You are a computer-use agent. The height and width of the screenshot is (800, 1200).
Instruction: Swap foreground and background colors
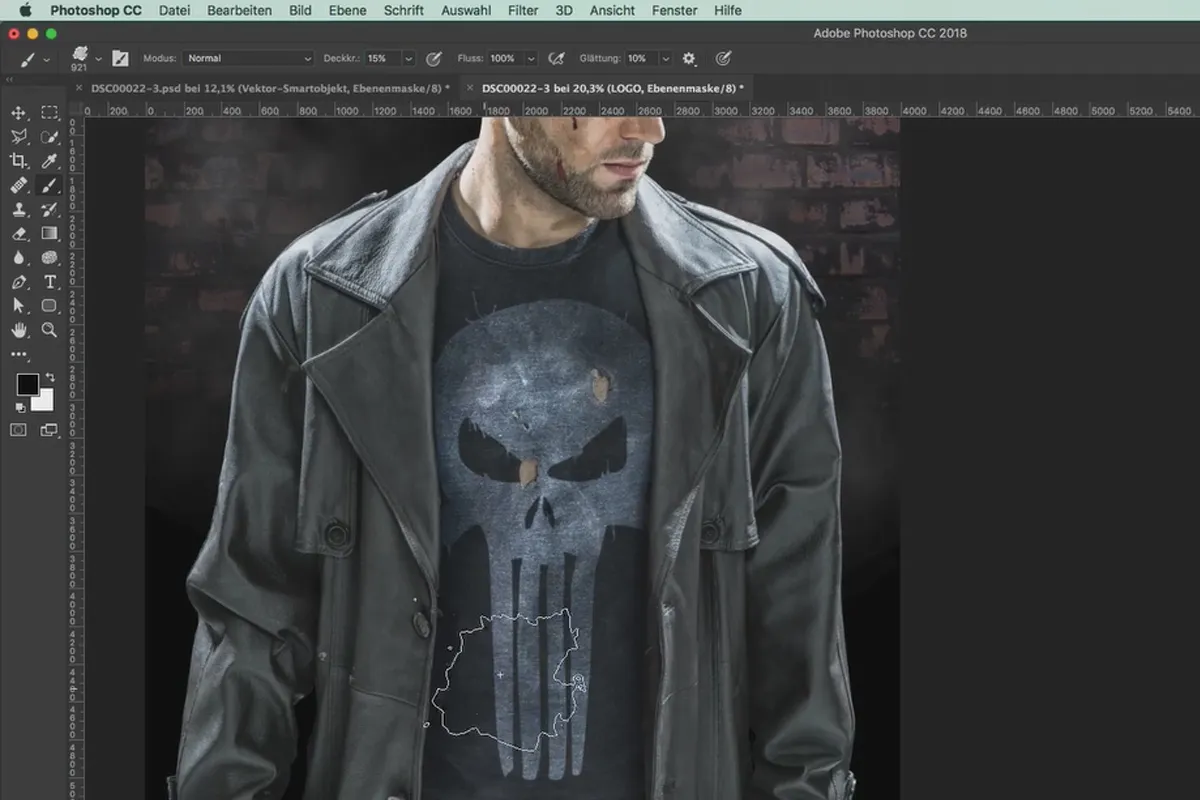tap(50, 377)
